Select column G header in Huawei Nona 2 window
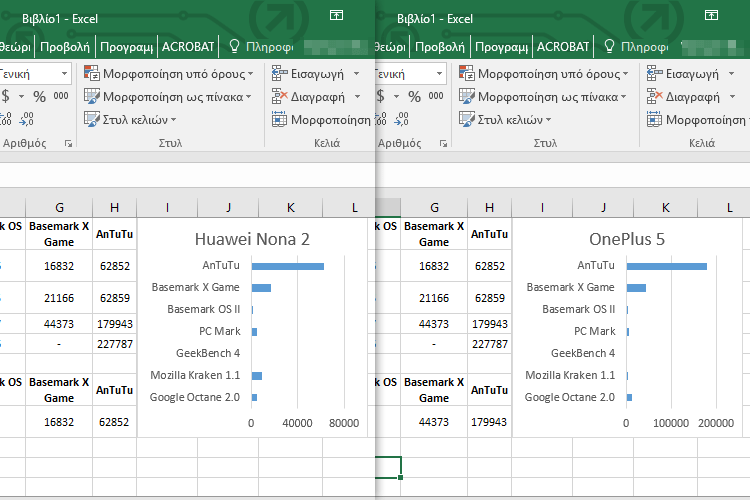The height and width of the screenshot is (500, 750). (59, 207)
